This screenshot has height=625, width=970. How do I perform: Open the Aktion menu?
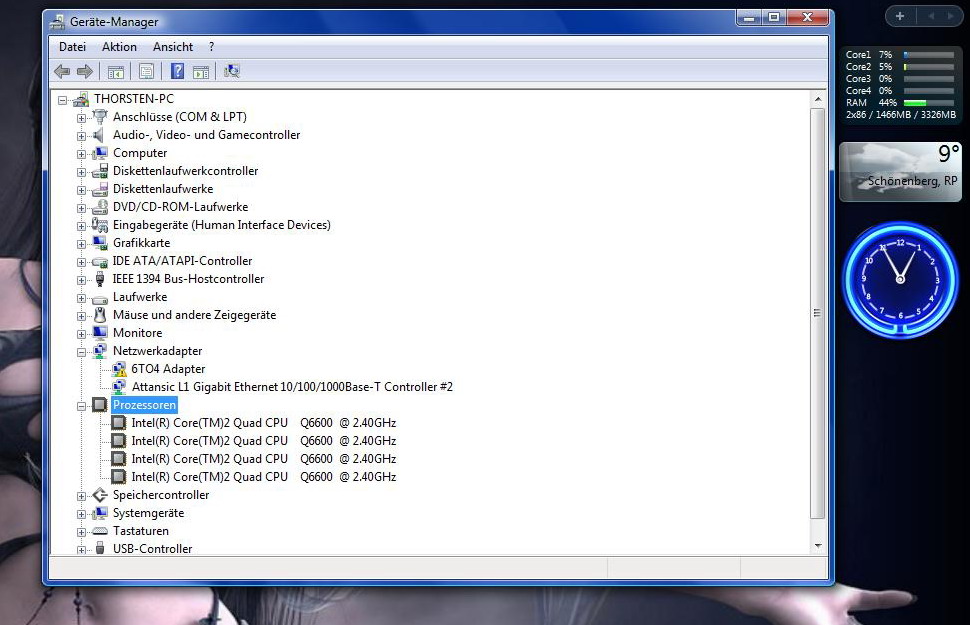[119, 47]
